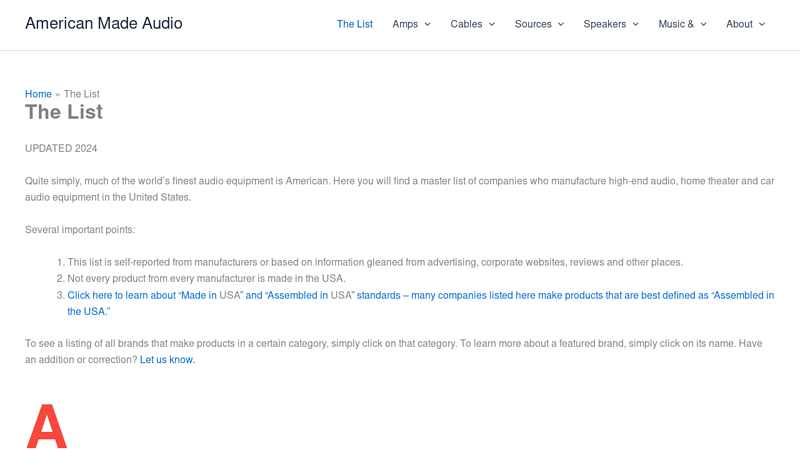Expand the chevron next to Speakers
This screenshot has width=800, height=450.
point(636,24)
